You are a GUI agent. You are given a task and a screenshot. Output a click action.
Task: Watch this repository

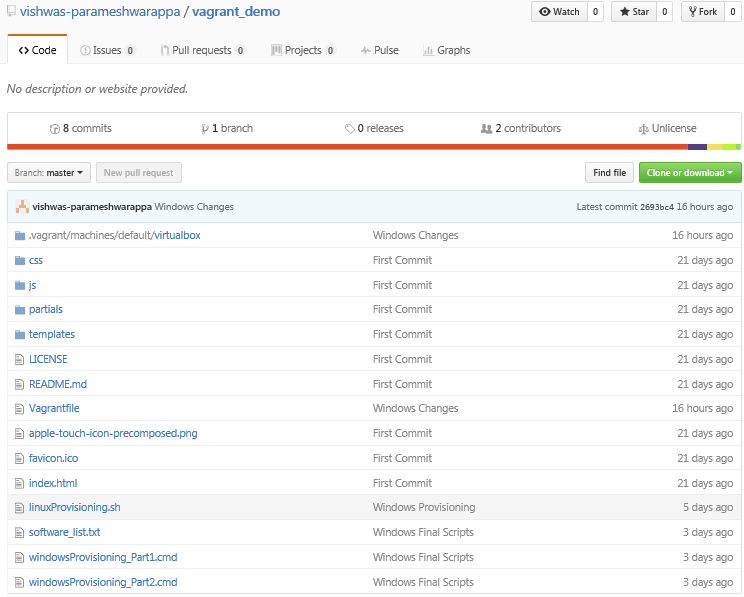[x=559, y=12]
